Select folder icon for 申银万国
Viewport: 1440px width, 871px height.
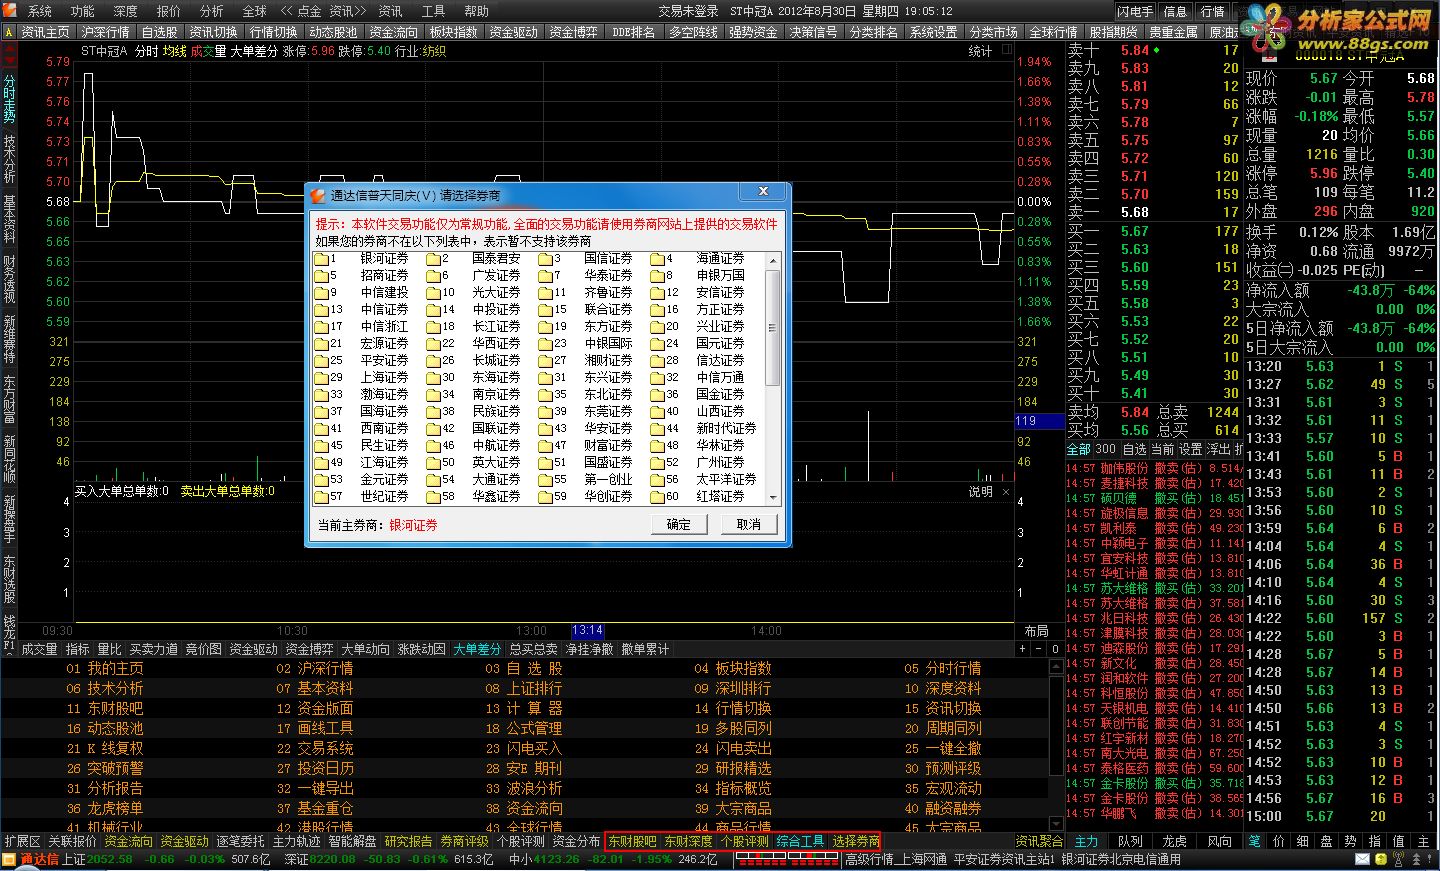(x=658, y=276)
